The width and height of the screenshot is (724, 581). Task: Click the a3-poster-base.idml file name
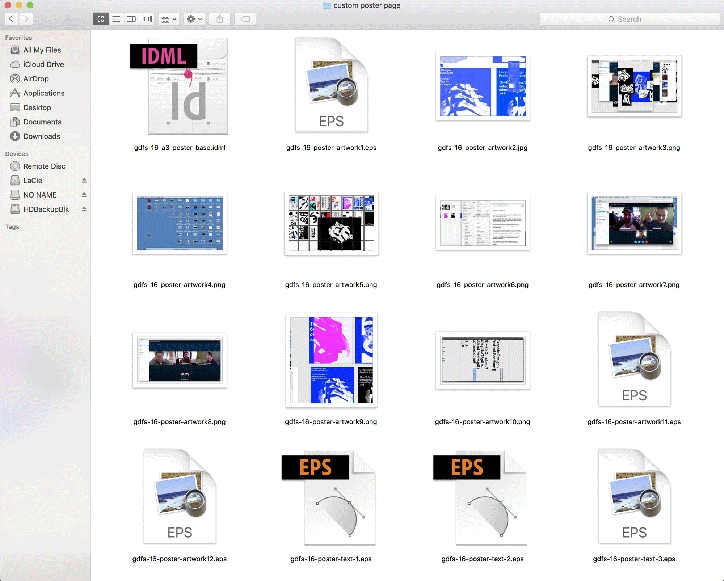click(x=180, y=148)
